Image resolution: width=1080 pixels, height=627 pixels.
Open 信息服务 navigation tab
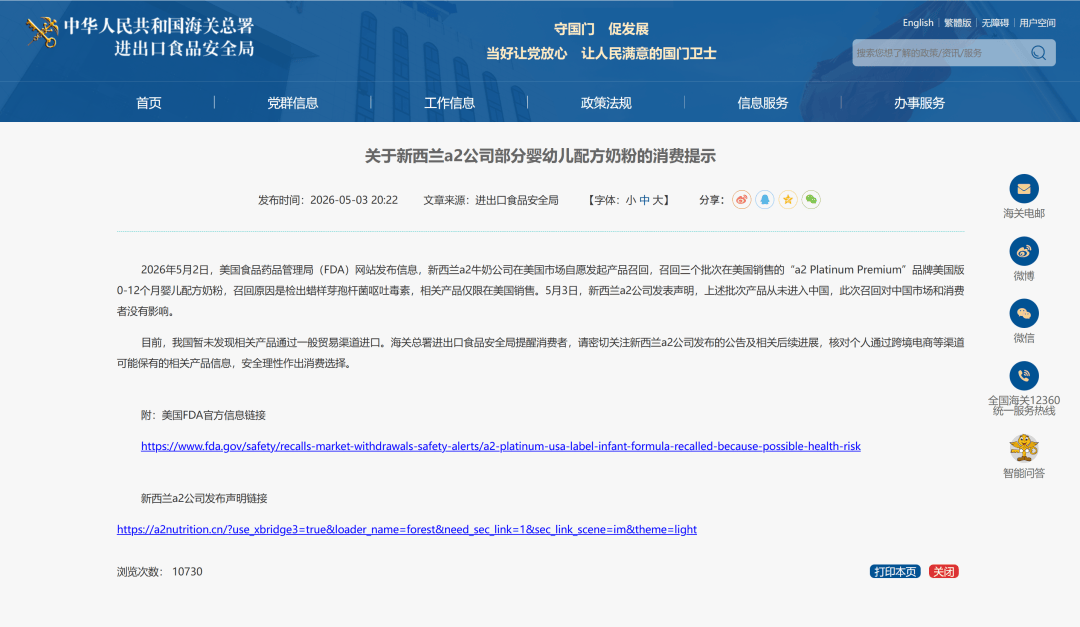(762, 103)
